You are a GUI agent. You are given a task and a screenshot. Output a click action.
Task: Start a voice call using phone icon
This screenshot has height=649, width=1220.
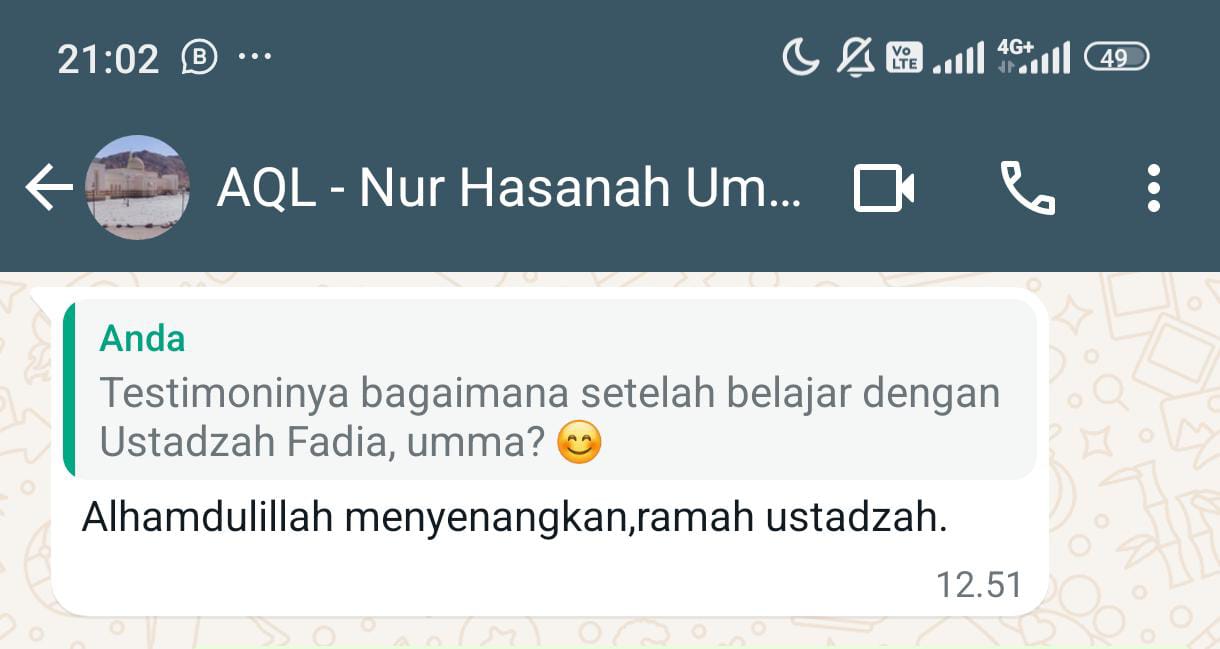[1027, 188]
